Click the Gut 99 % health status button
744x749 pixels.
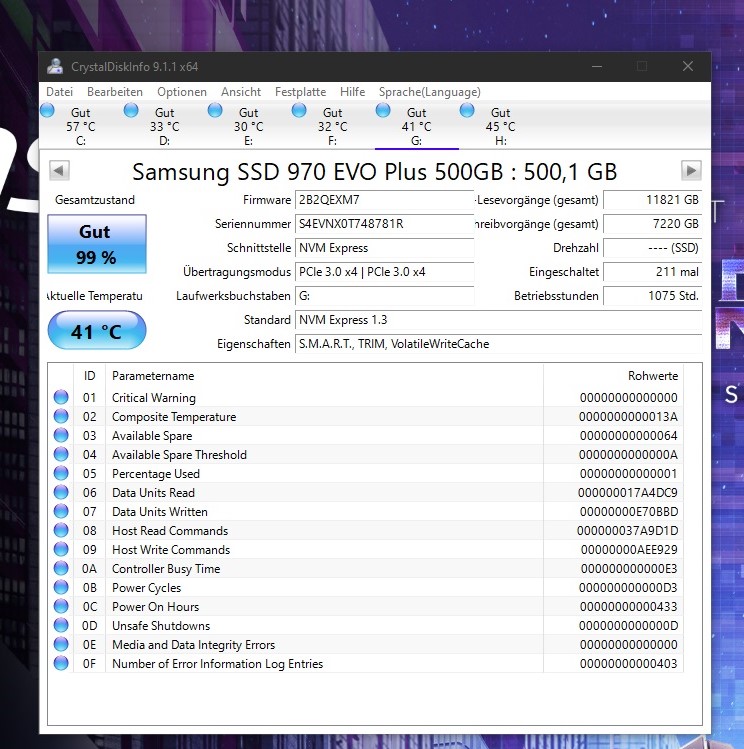point(97,244)
